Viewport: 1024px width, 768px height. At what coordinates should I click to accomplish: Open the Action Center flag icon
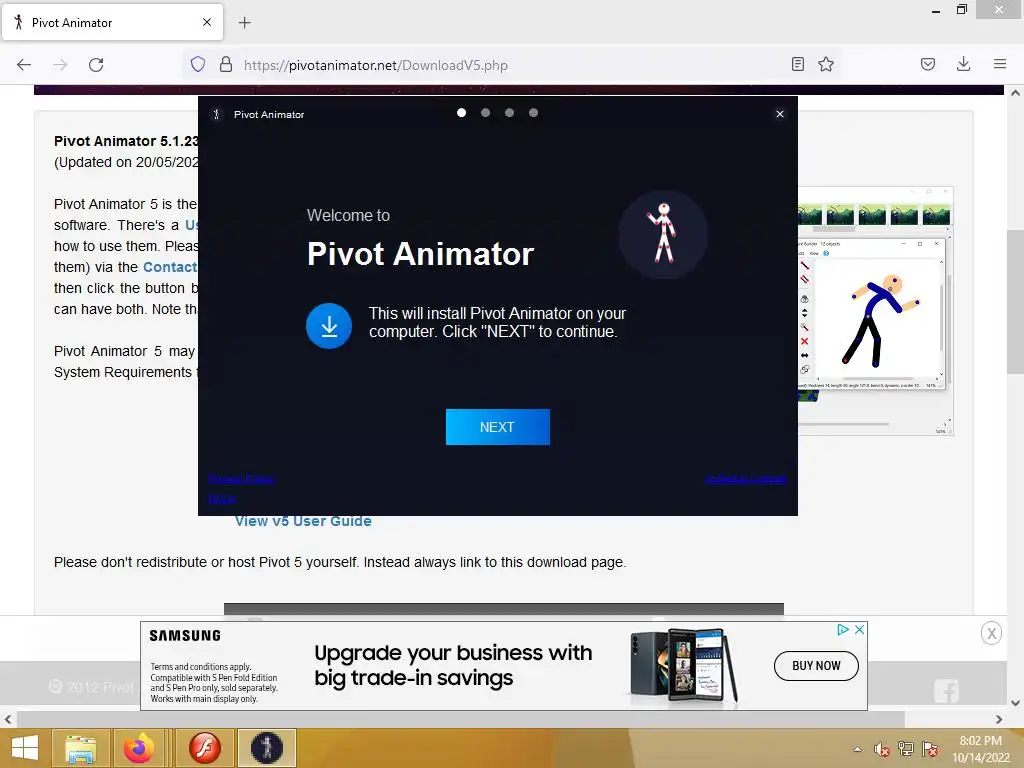(x=930, y=749)
